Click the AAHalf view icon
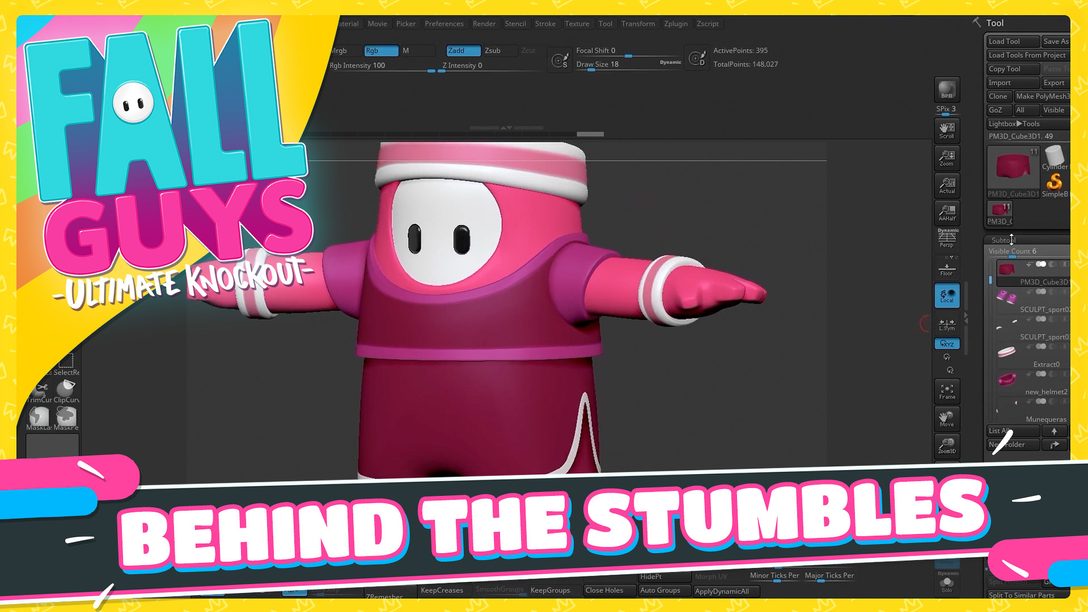 point(946,213)
